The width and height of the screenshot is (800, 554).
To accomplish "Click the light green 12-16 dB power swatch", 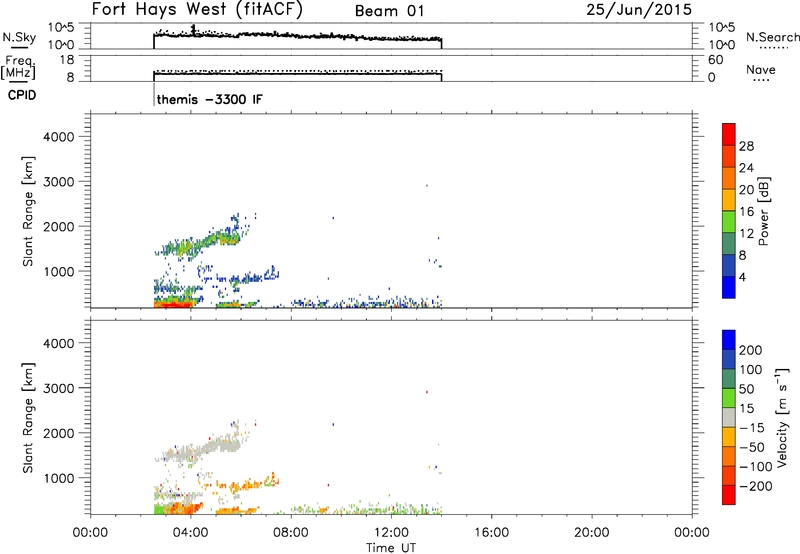I will click(x=729, y=222).
